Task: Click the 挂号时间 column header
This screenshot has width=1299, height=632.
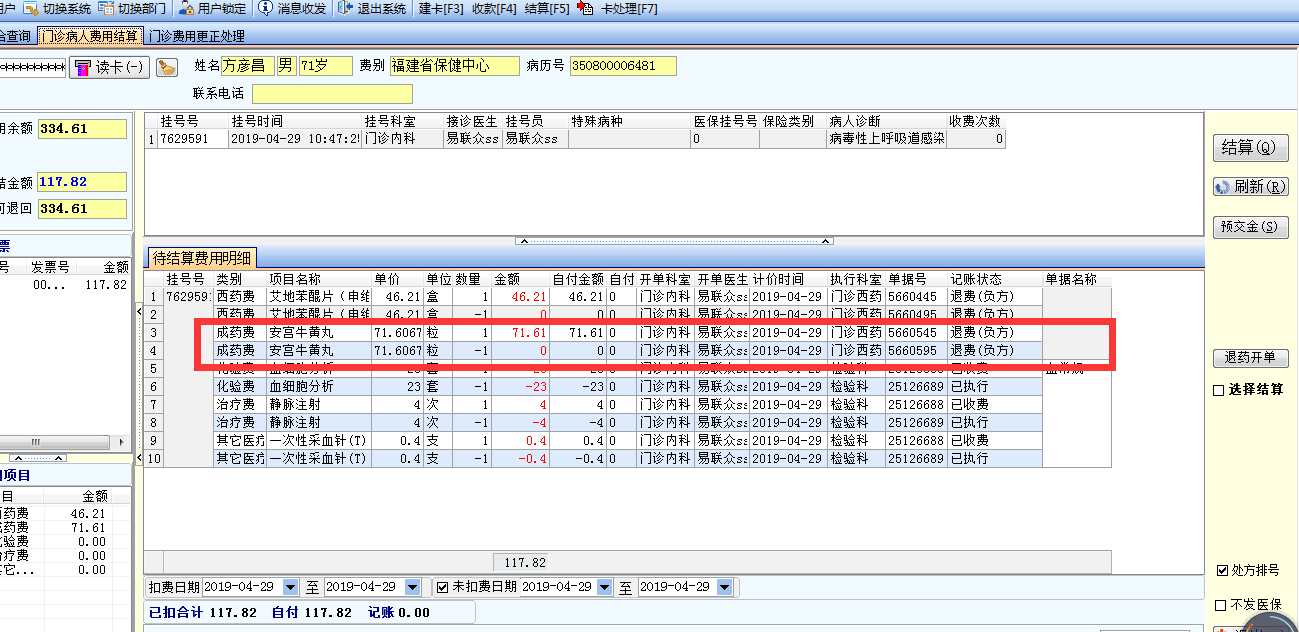Action: tap(295, 121)
